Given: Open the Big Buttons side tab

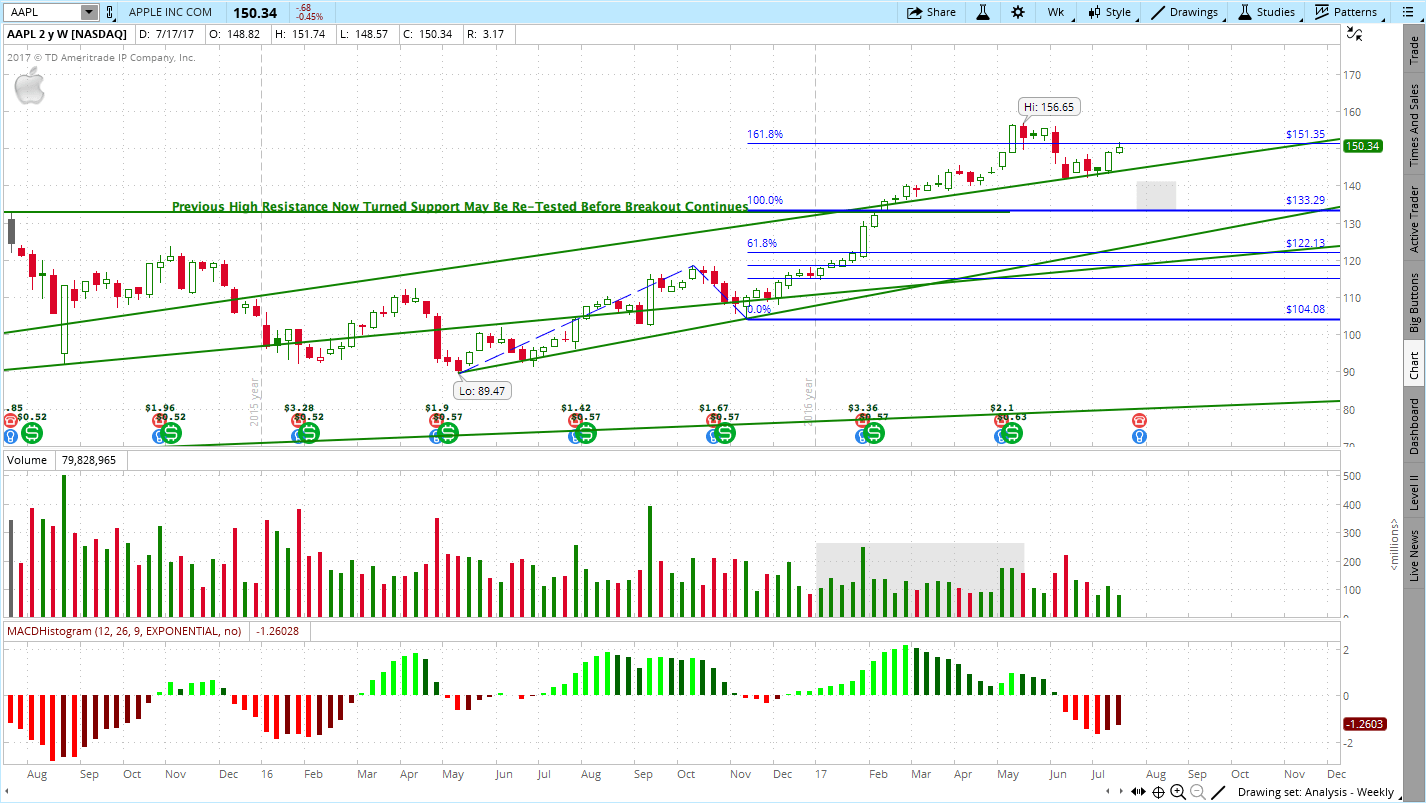Looking at the screenshot, I should pos(1414,302).
